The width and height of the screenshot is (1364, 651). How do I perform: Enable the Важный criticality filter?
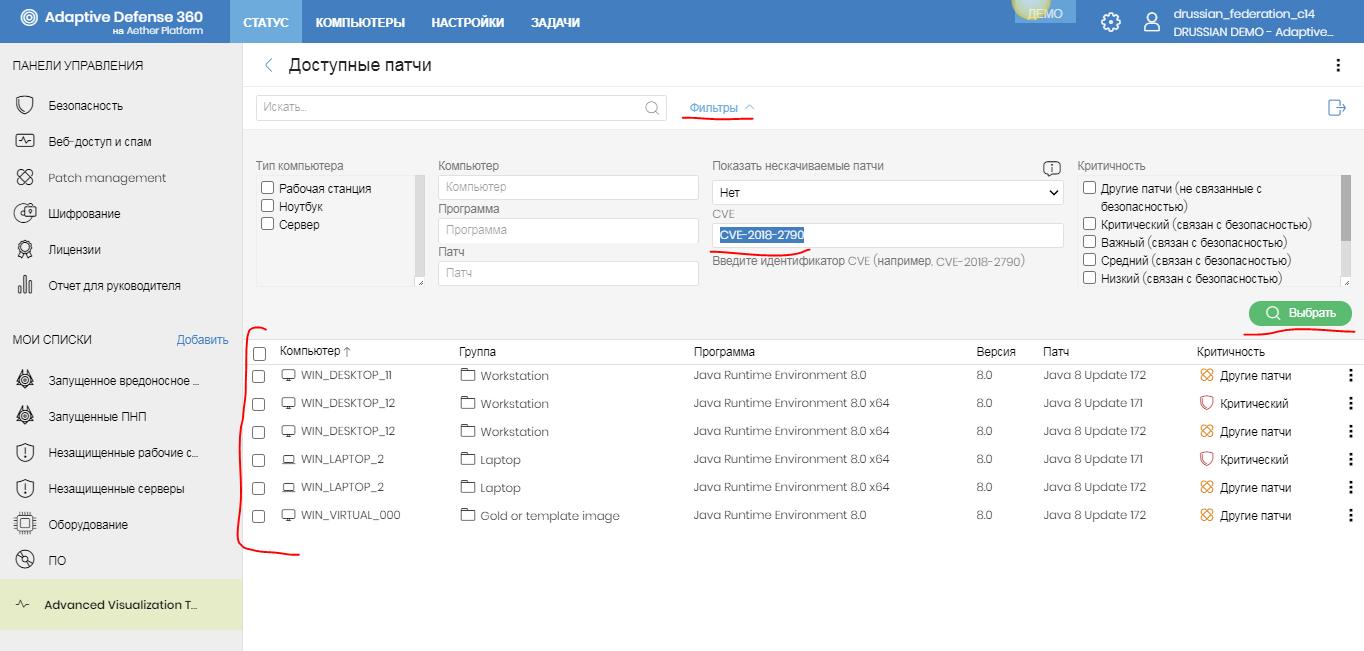[1090, 242]
